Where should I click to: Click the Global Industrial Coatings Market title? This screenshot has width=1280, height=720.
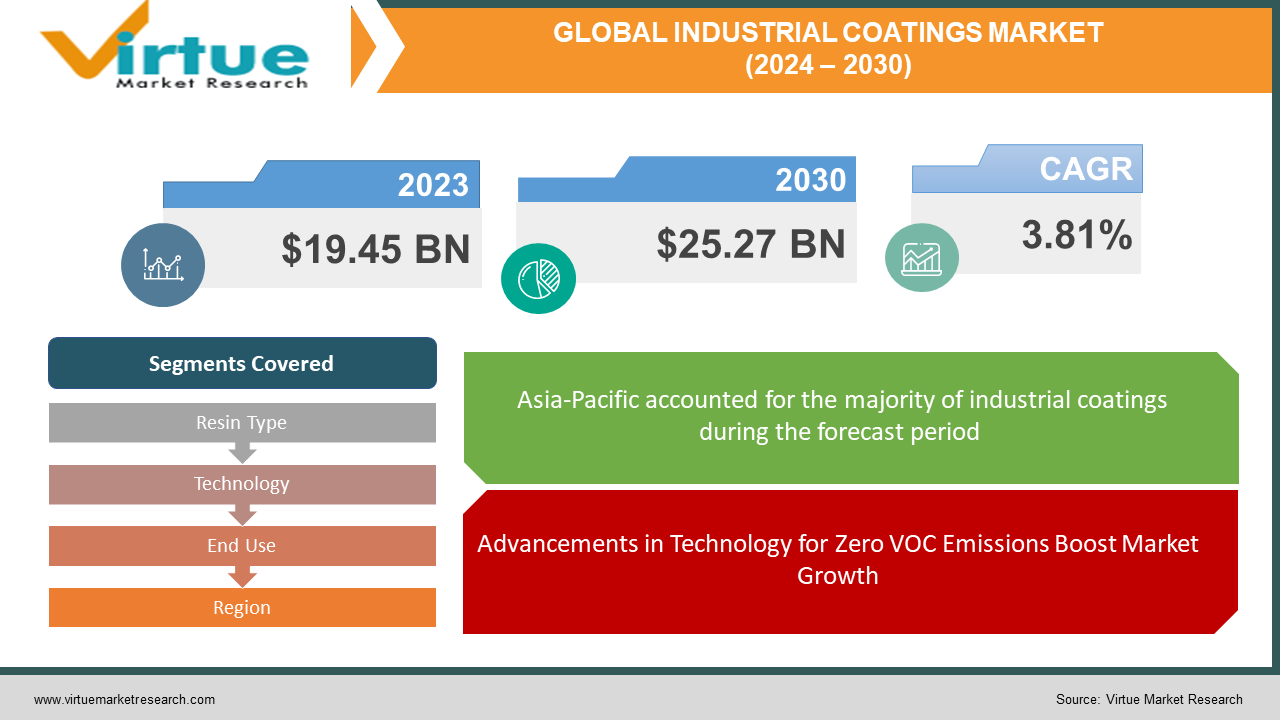828,49
